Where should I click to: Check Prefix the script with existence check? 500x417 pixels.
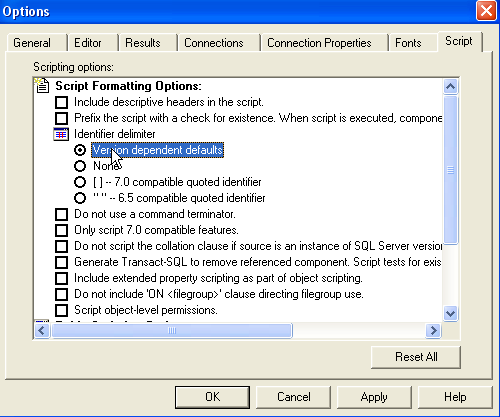[x=61, y=118]
